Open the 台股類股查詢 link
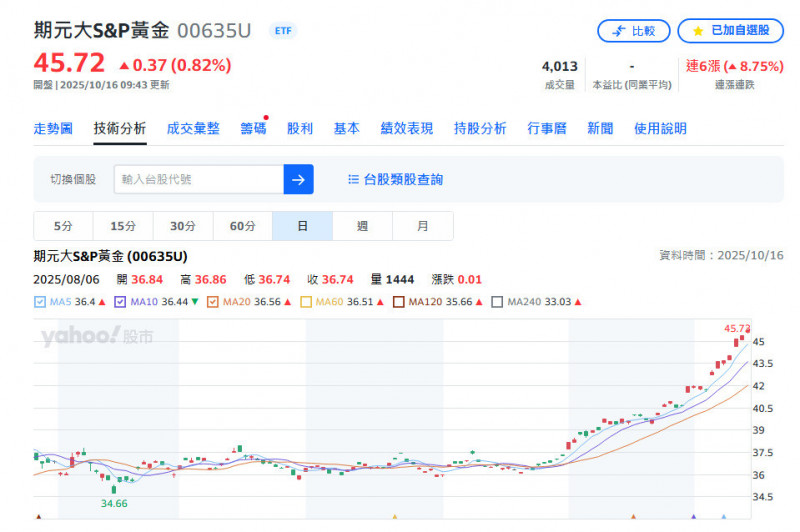800x532 pixels. tap(403, 180)
